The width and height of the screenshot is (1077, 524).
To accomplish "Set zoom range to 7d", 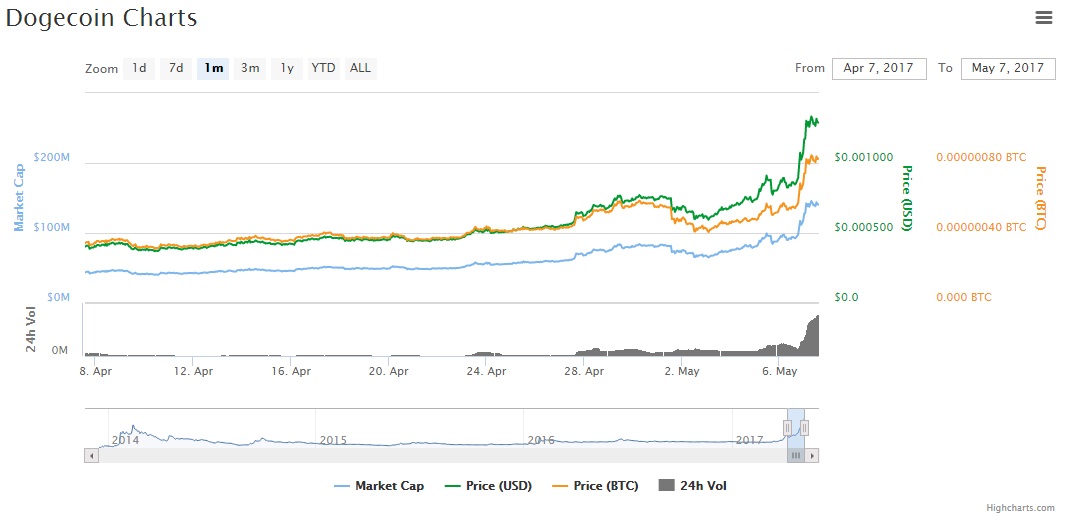I will pyautogui.click(x=176, y=68).
